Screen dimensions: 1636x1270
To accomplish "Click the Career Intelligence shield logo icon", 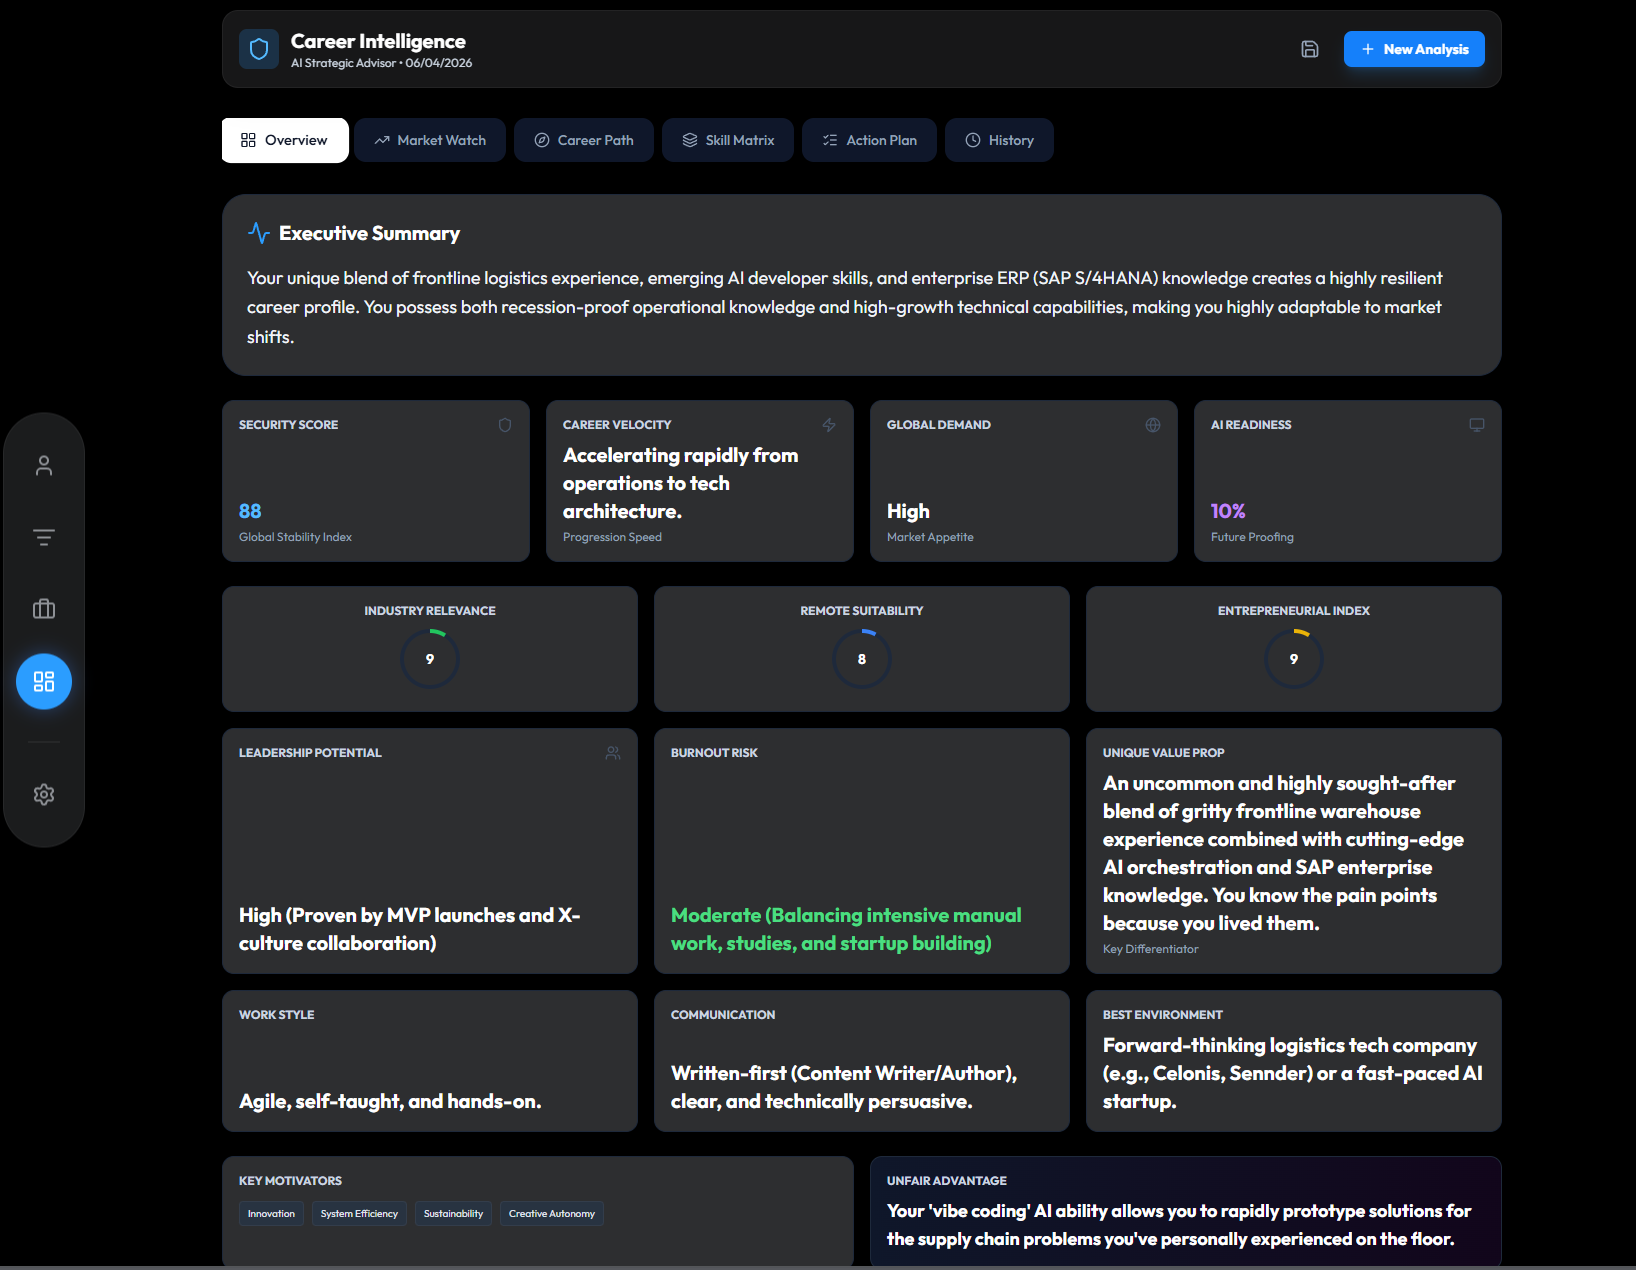I will click(259, 49).
